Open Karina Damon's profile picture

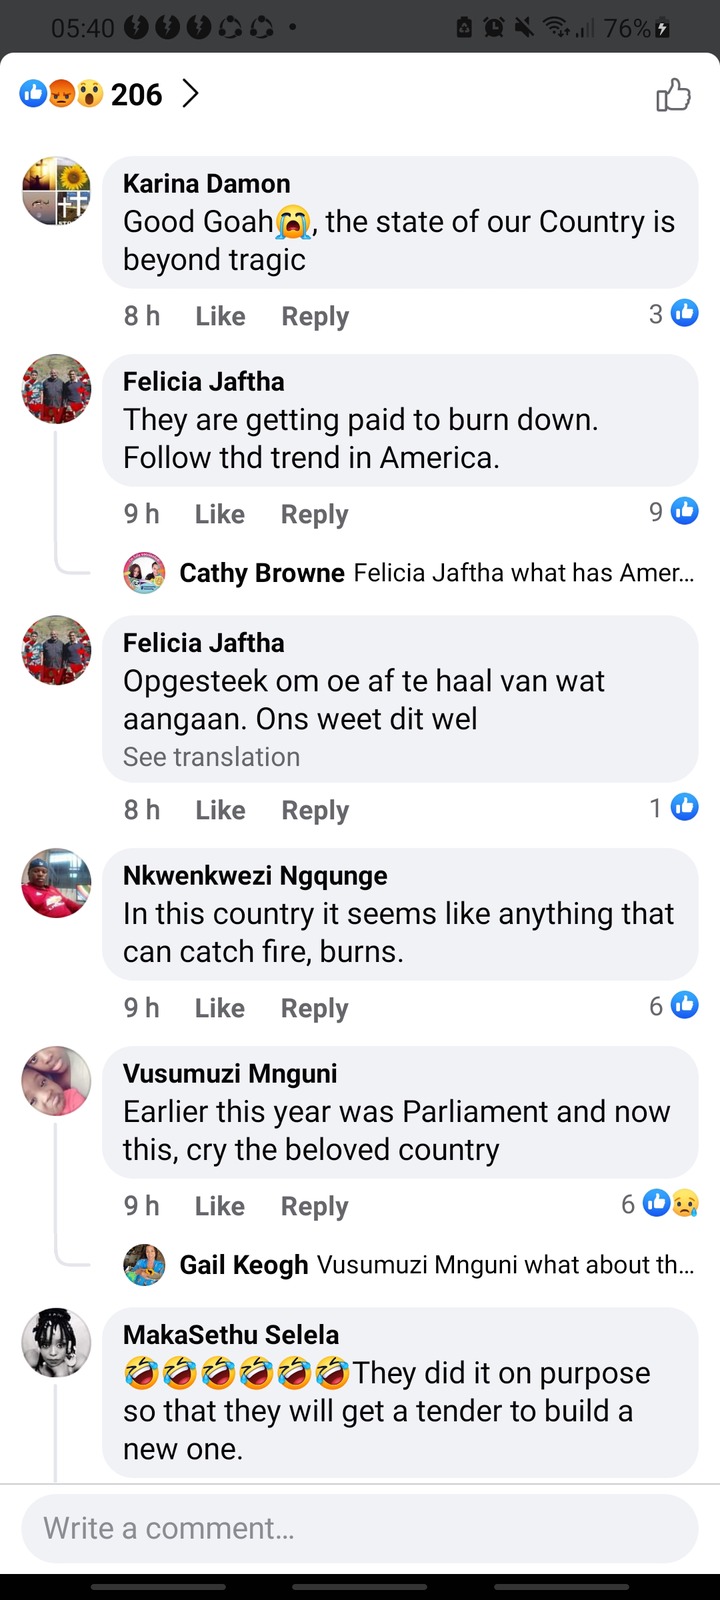pyautogui.click(x=57, y=191)
